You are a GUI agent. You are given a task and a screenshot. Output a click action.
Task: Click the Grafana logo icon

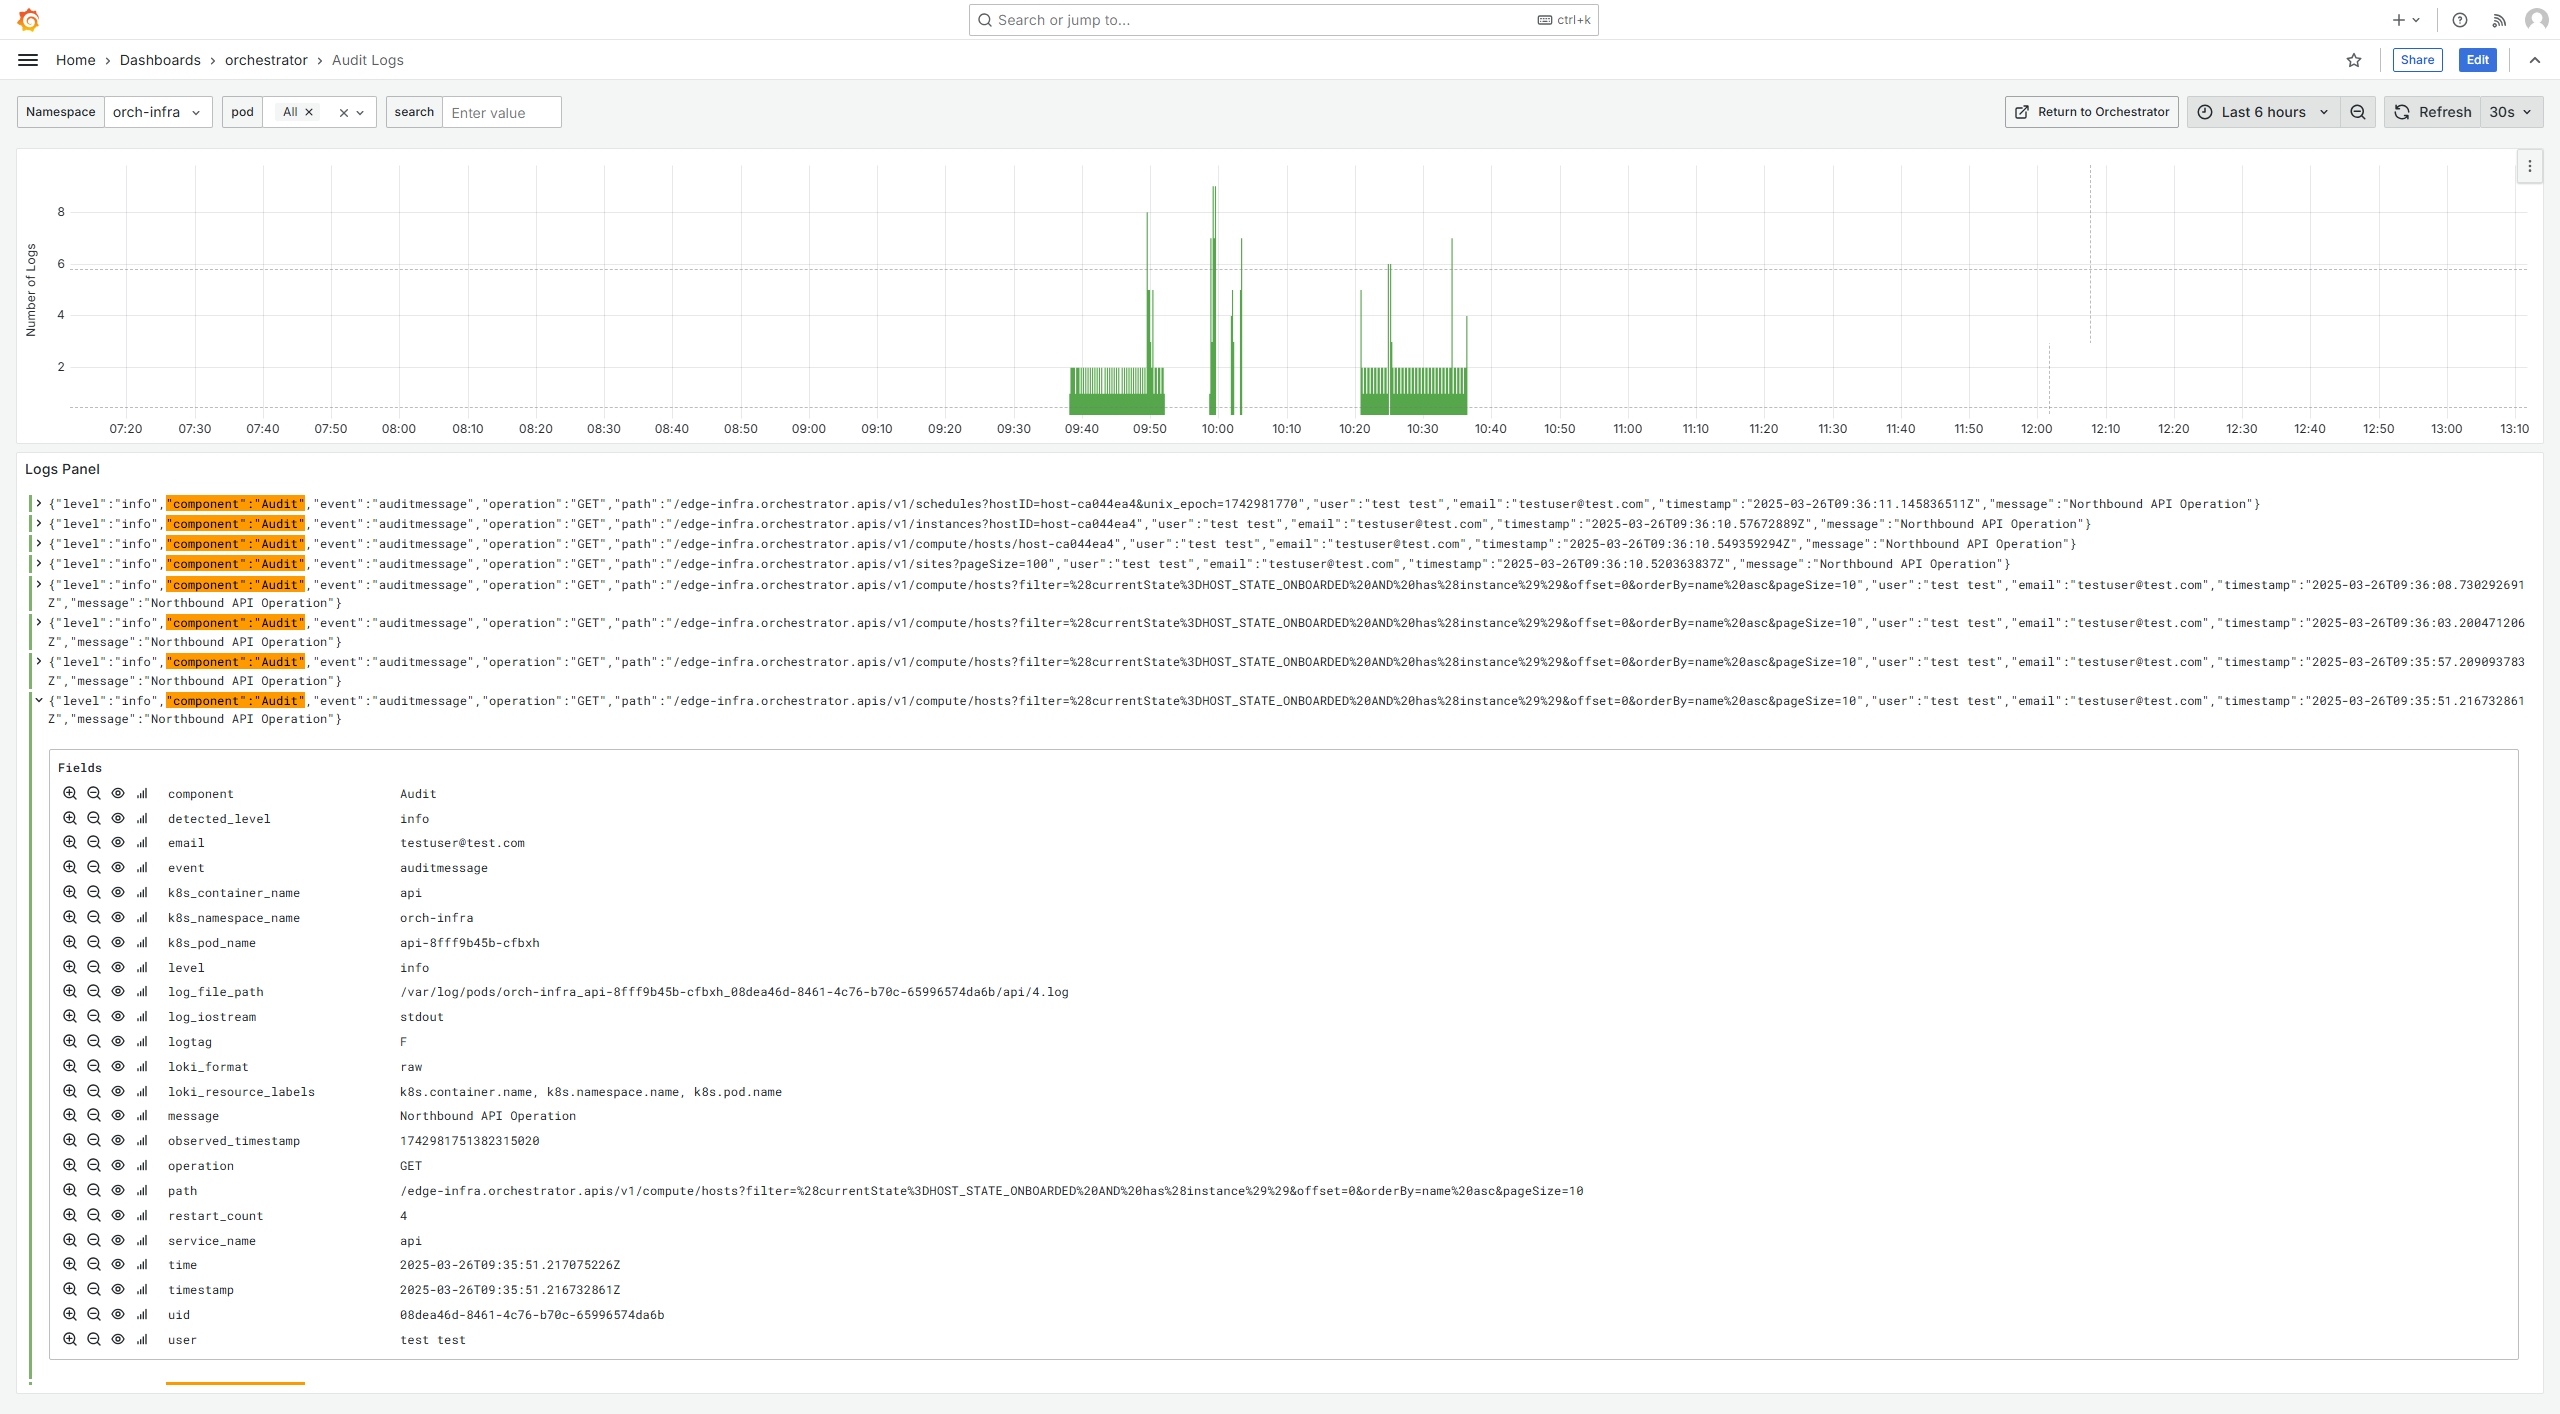coord(28,20)
